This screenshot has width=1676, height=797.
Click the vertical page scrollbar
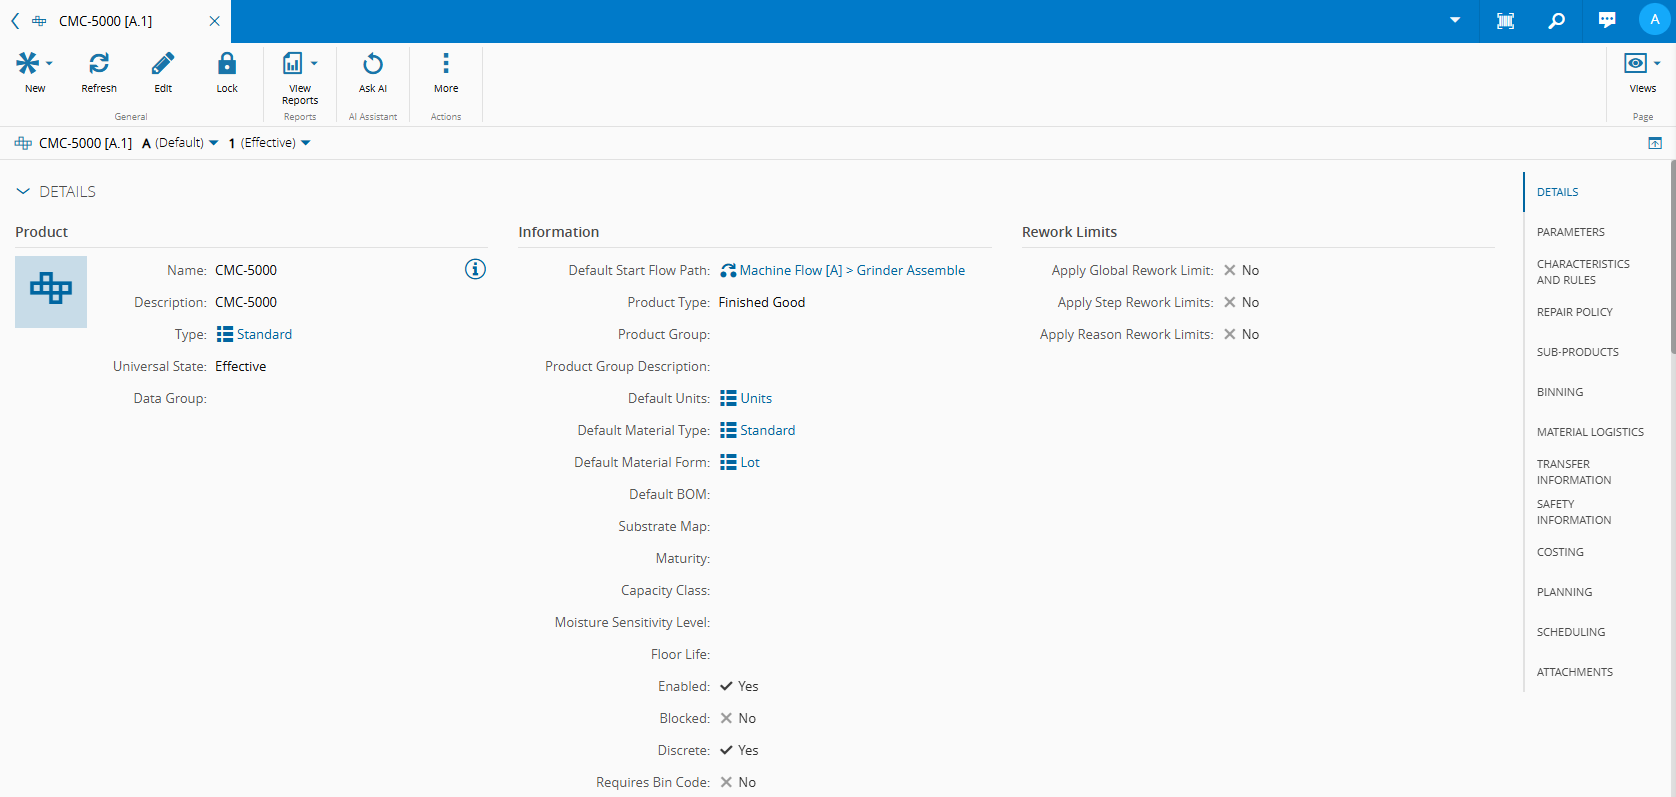tap(1672, 258)
